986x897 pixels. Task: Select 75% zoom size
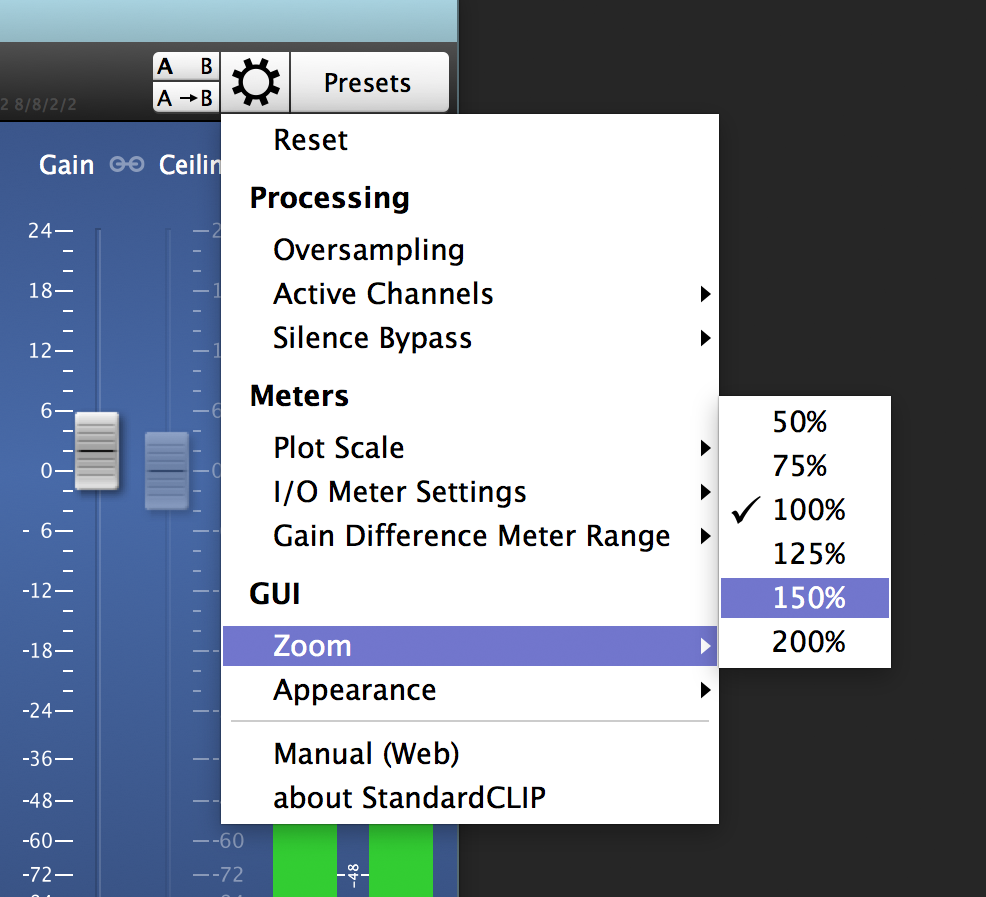(x=805, y=465)
